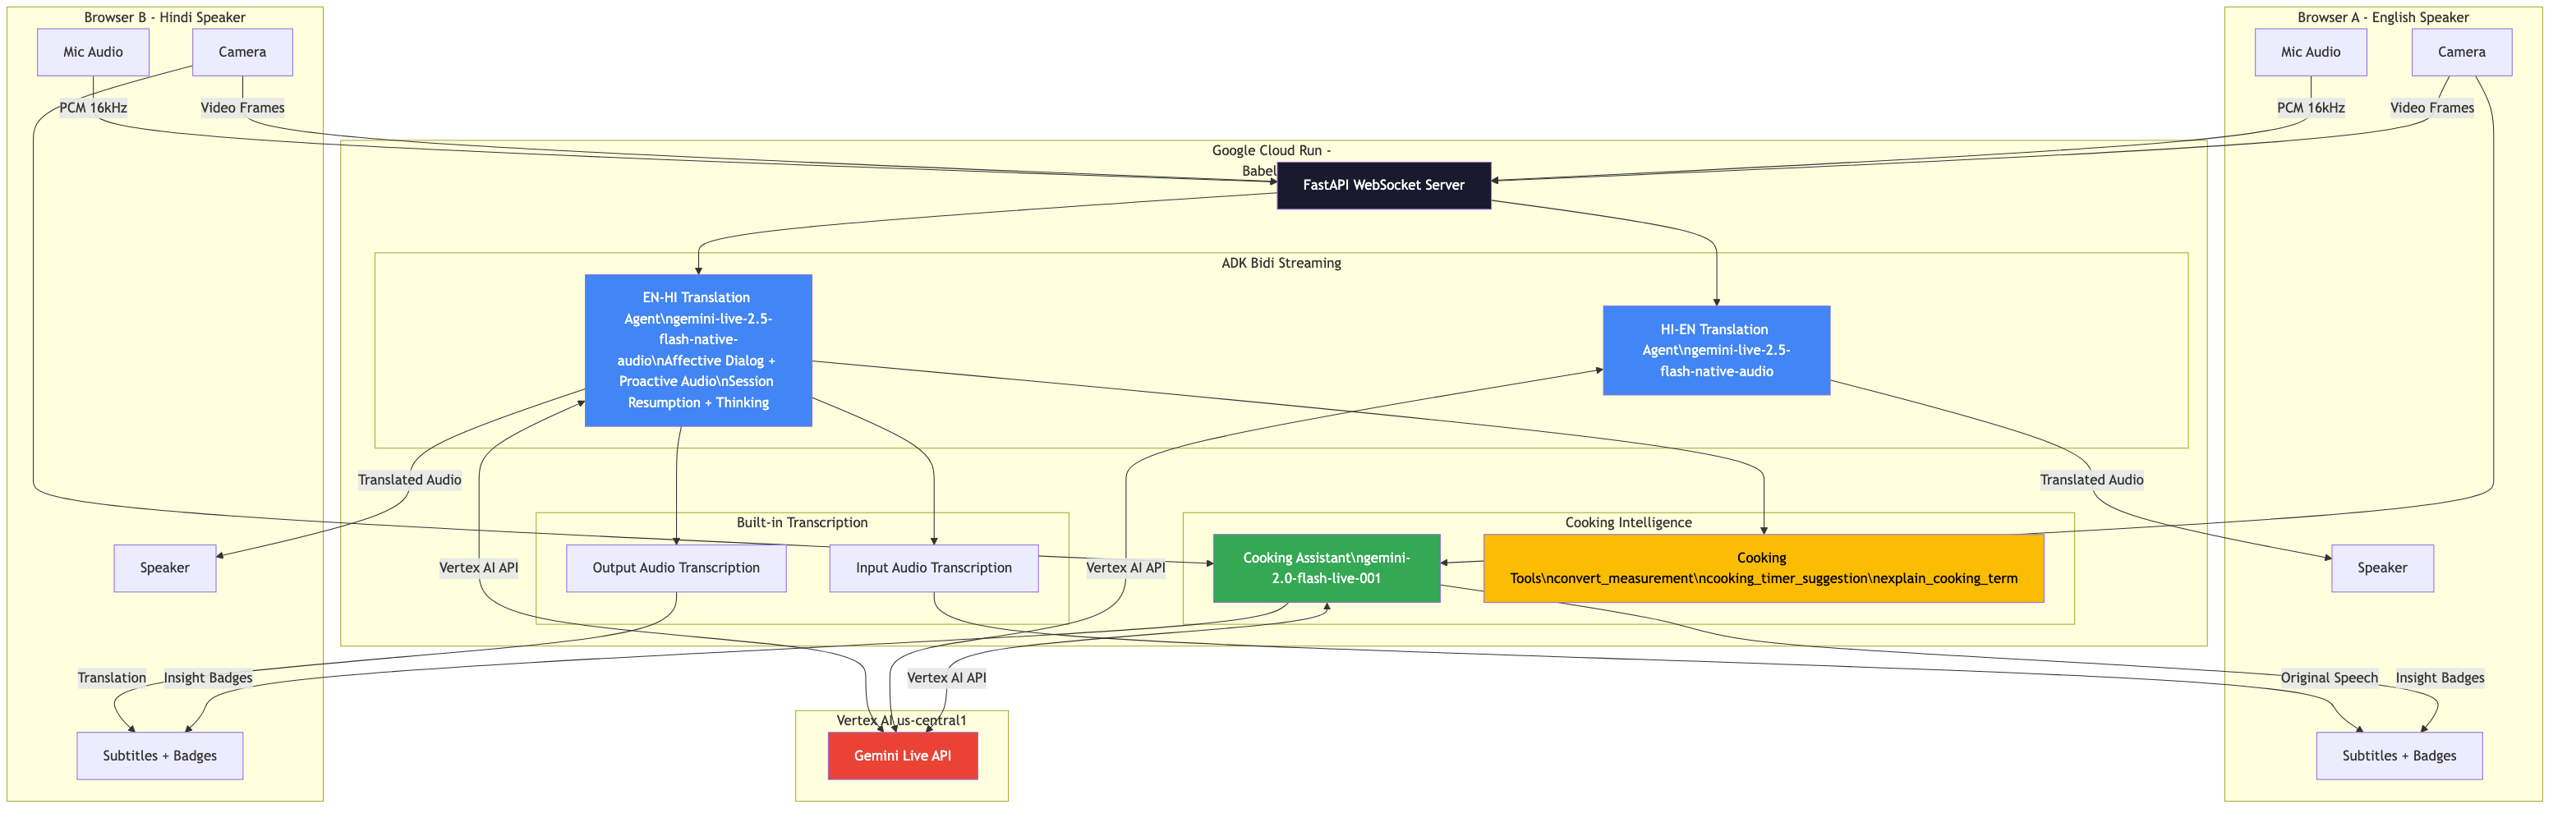Click Insight Badges label in Browser A
The width and height of the screenshot is (2576, 818).
(x=2440, y=678)
